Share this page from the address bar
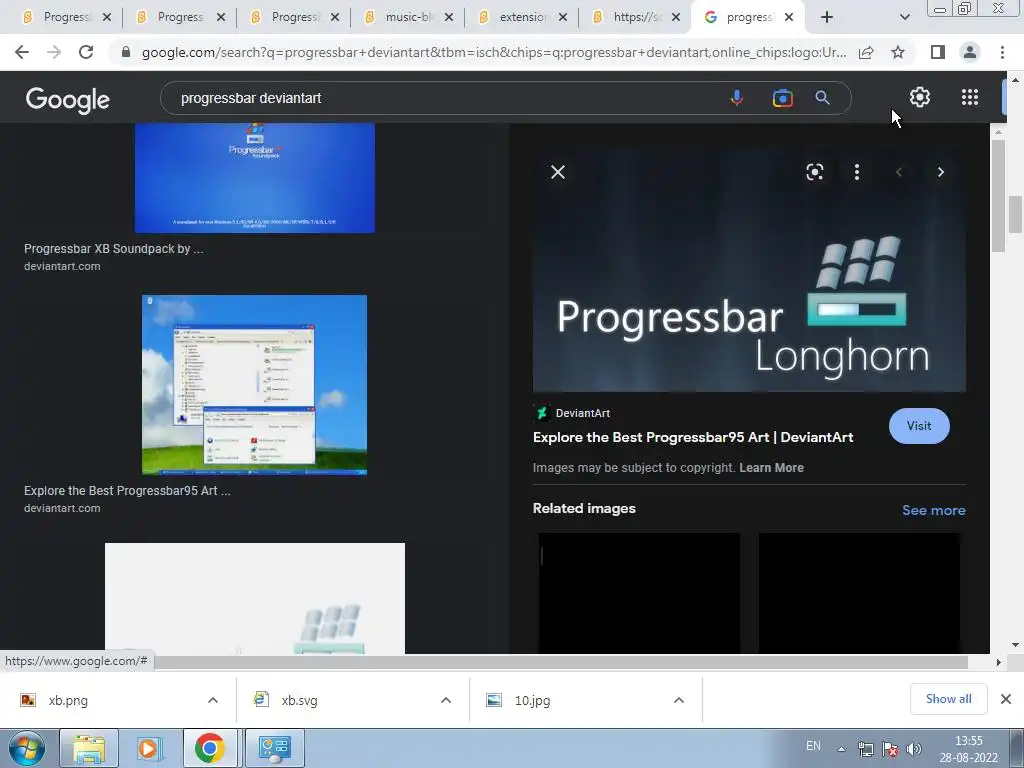 866,52
